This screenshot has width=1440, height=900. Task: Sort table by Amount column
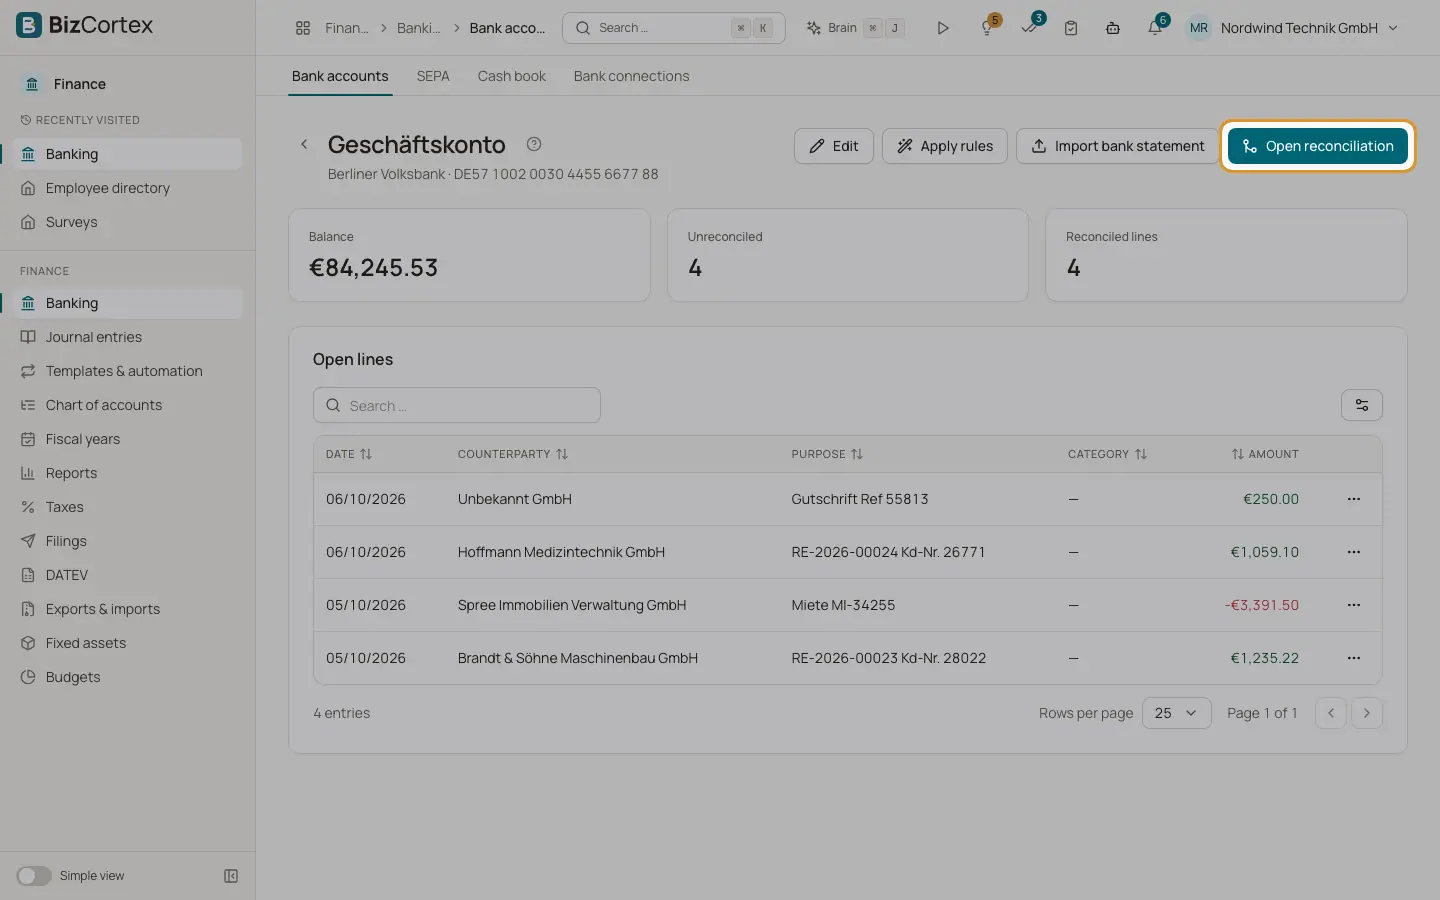point(1265,454)
